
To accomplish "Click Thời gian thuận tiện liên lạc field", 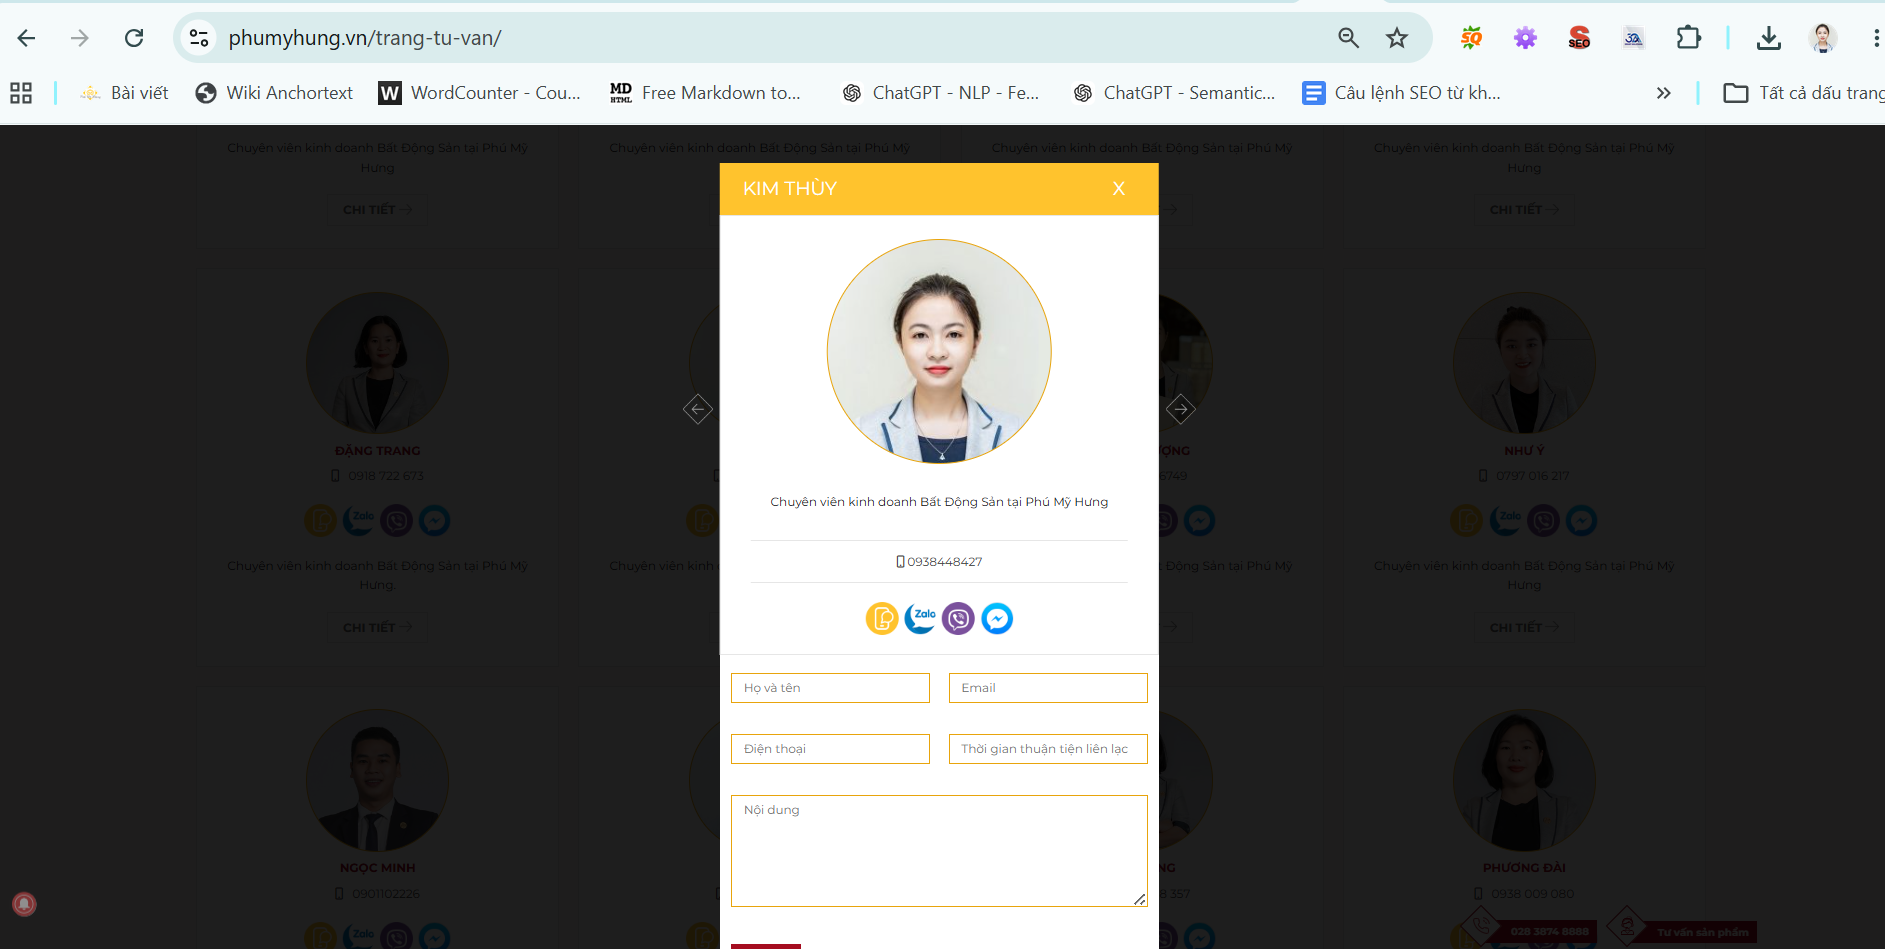I will click(x=1048, y=749).
